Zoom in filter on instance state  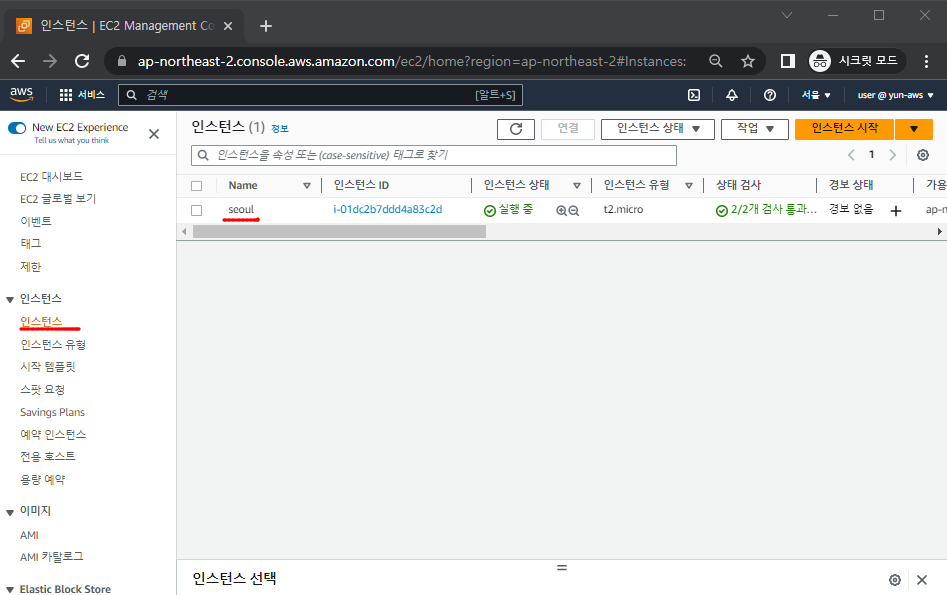pyautogui.click(x=561, y=210)
